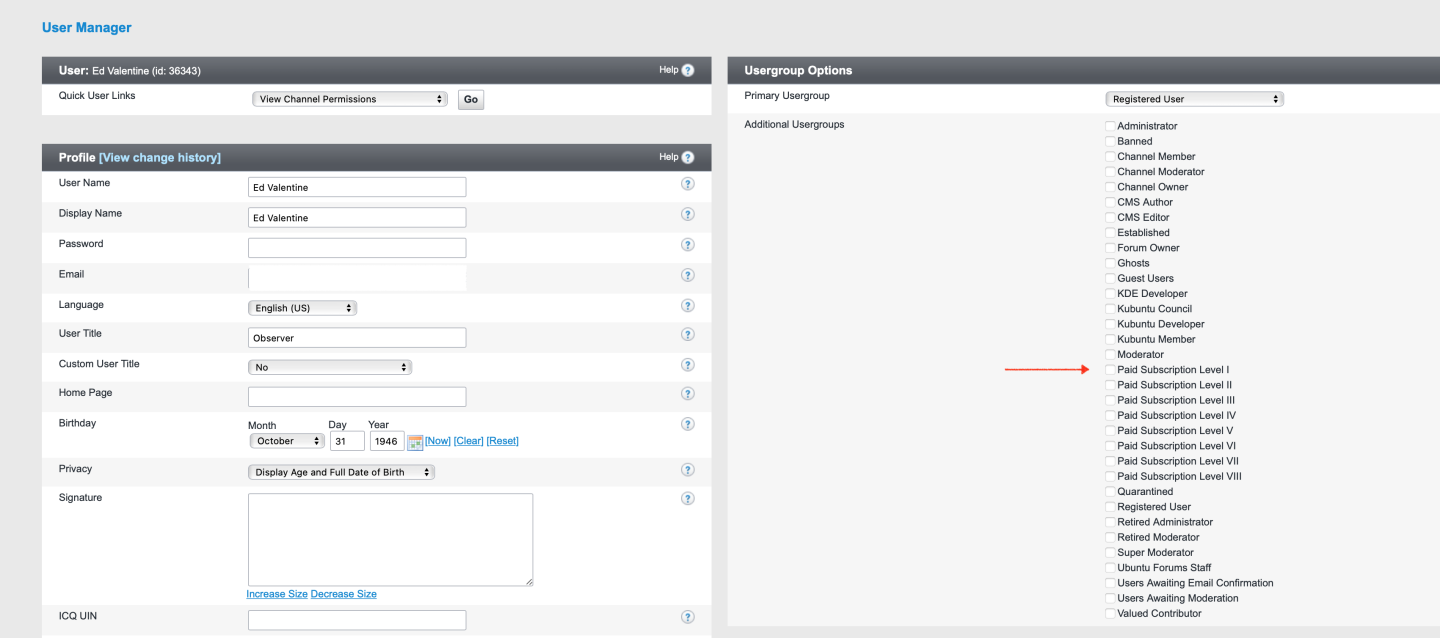
Task: Click help icon for Password row
Action: (x=688, y=245)
